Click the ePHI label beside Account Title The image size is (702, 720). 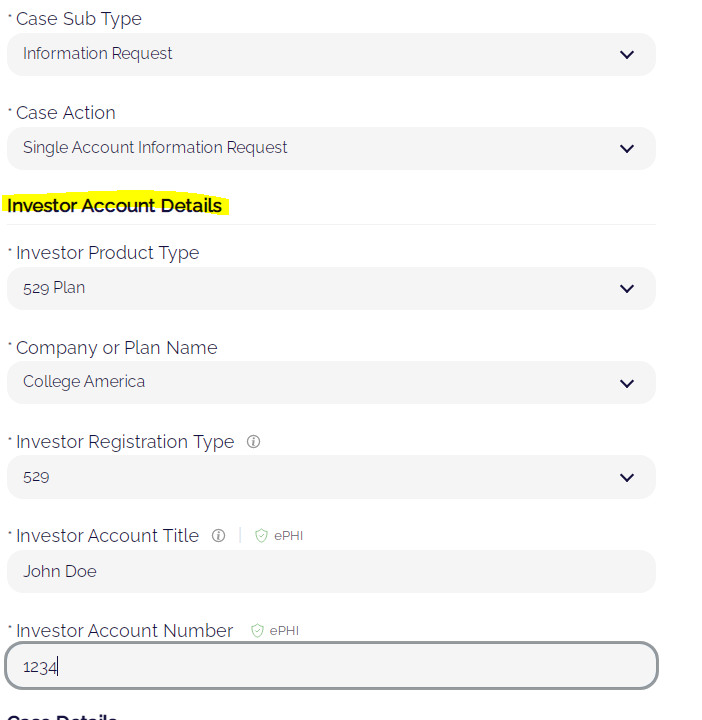click(x=288, y=536)
